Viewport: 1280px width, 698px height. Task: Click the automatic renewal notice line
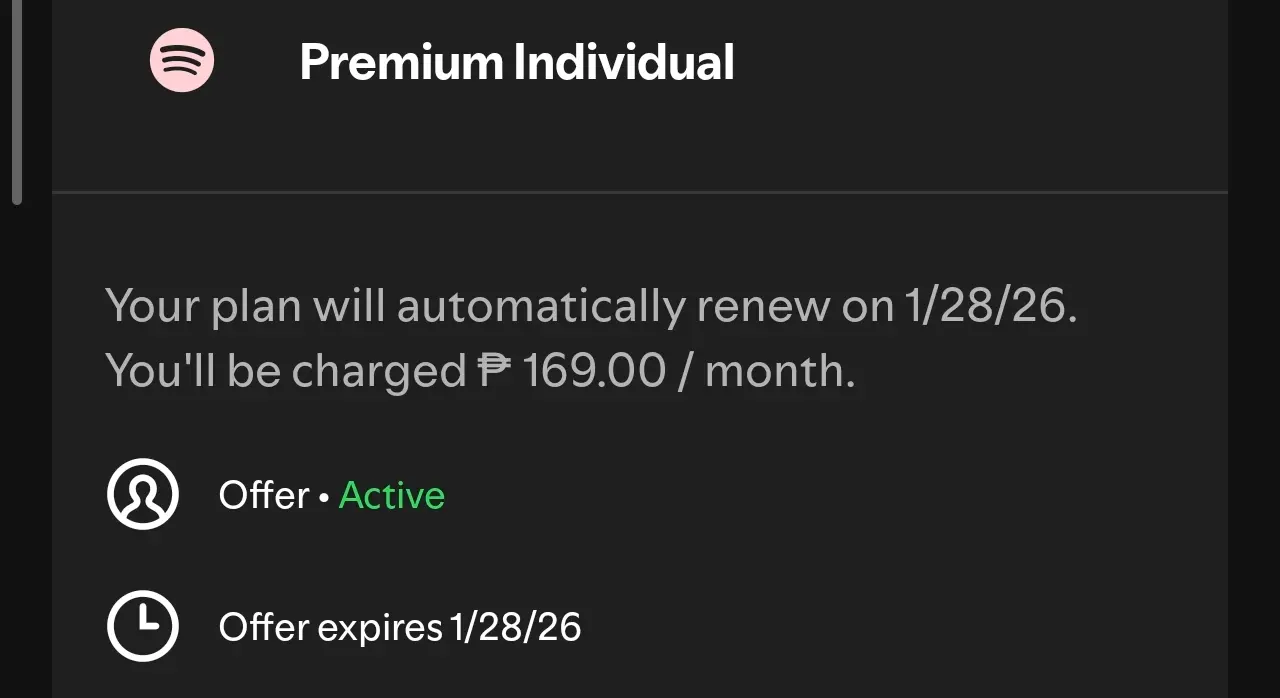click(592, 306)
